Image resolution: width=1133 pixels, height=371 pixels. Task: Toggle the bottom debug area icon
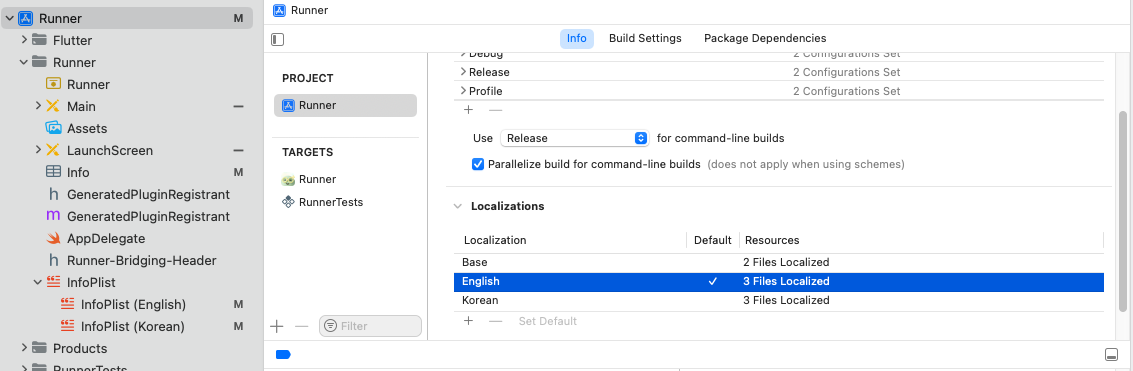(x=1111, y=354)
